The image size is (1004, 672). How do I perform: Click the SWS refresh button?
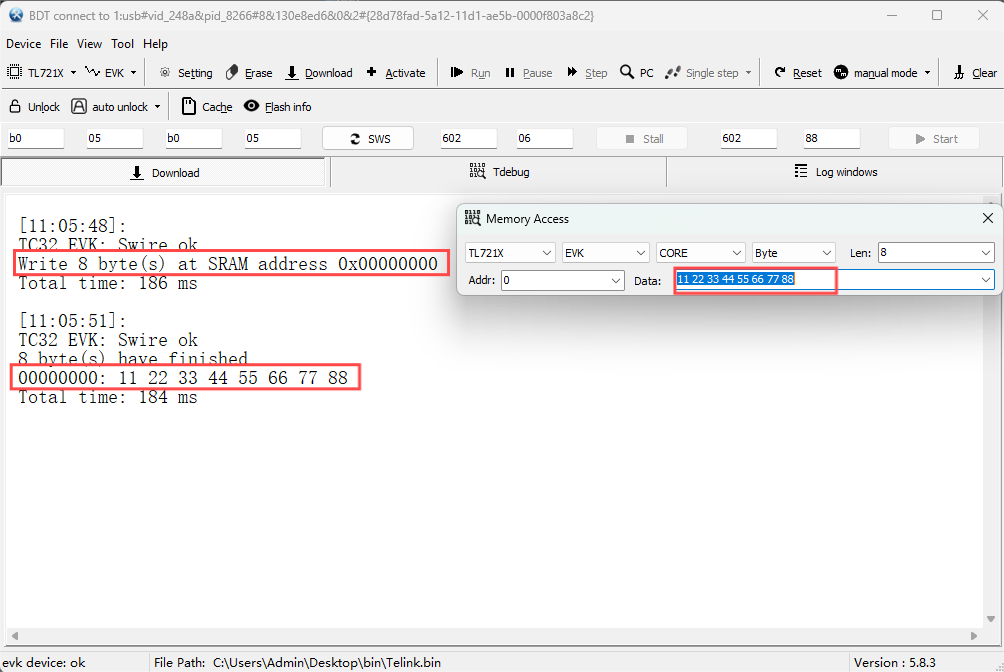point(368,138)
